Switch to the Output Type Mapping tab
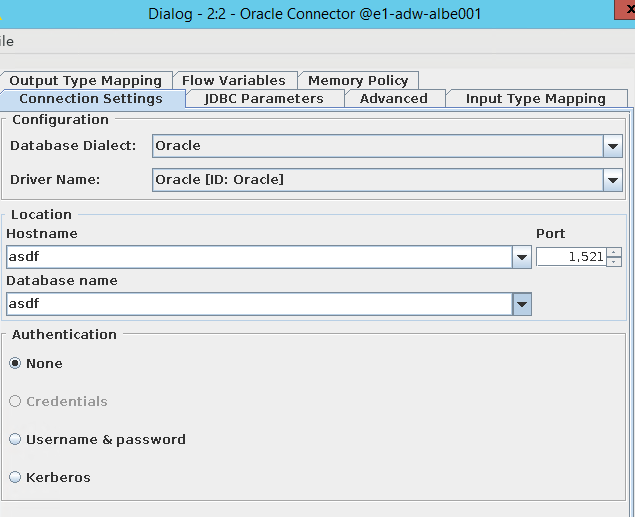 [x=85, y=81]
